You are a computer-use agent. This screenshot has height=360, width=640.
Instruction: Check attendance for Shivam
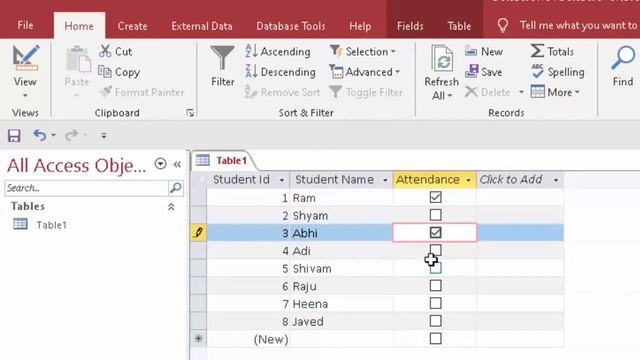[436, 268]
